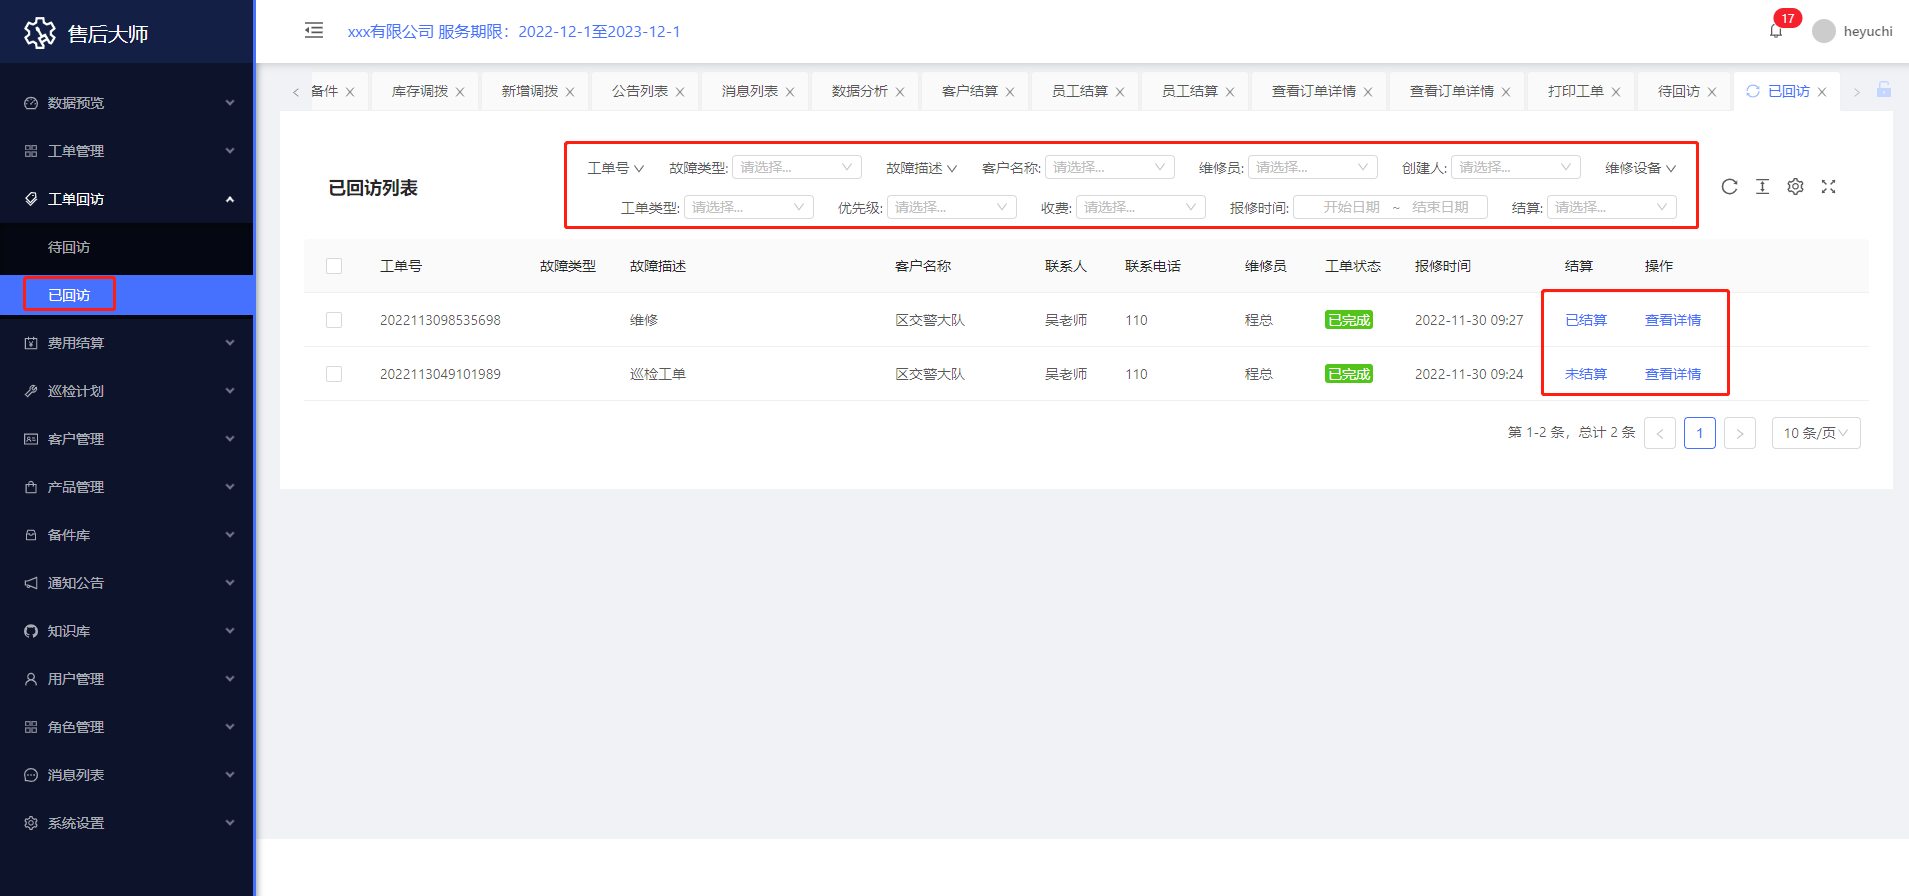Check the row for order 202113098535698
This screenshot has height=896, width=1909.
tap(334, 320)
